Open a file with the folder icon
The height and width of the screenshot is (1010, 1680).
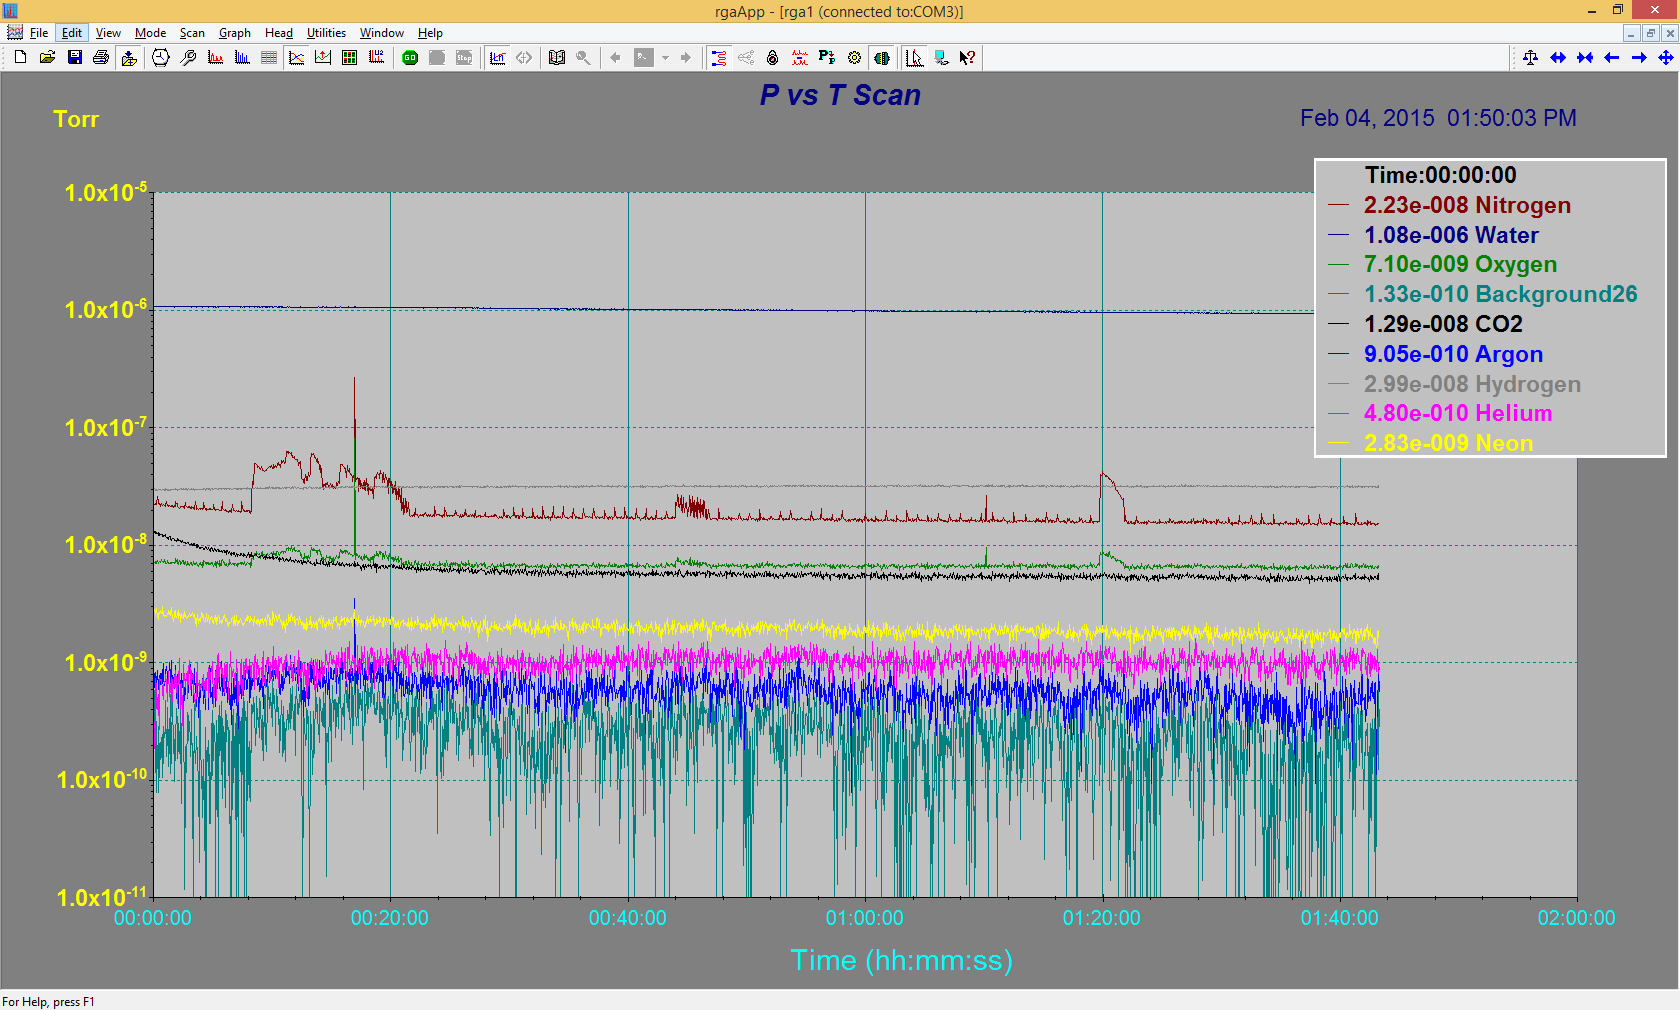pyautogui.click(x=47, y=58)
